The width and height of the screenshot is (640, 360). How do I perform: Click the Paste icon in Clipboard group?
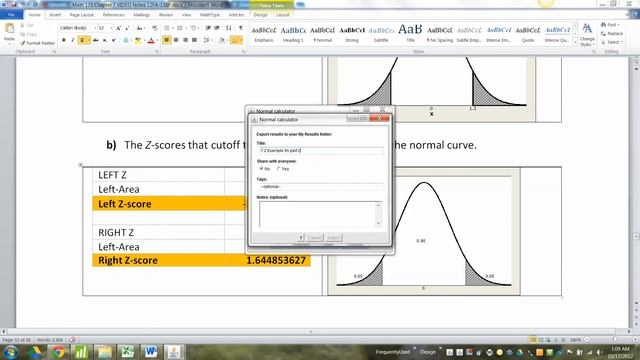(9, 29)
